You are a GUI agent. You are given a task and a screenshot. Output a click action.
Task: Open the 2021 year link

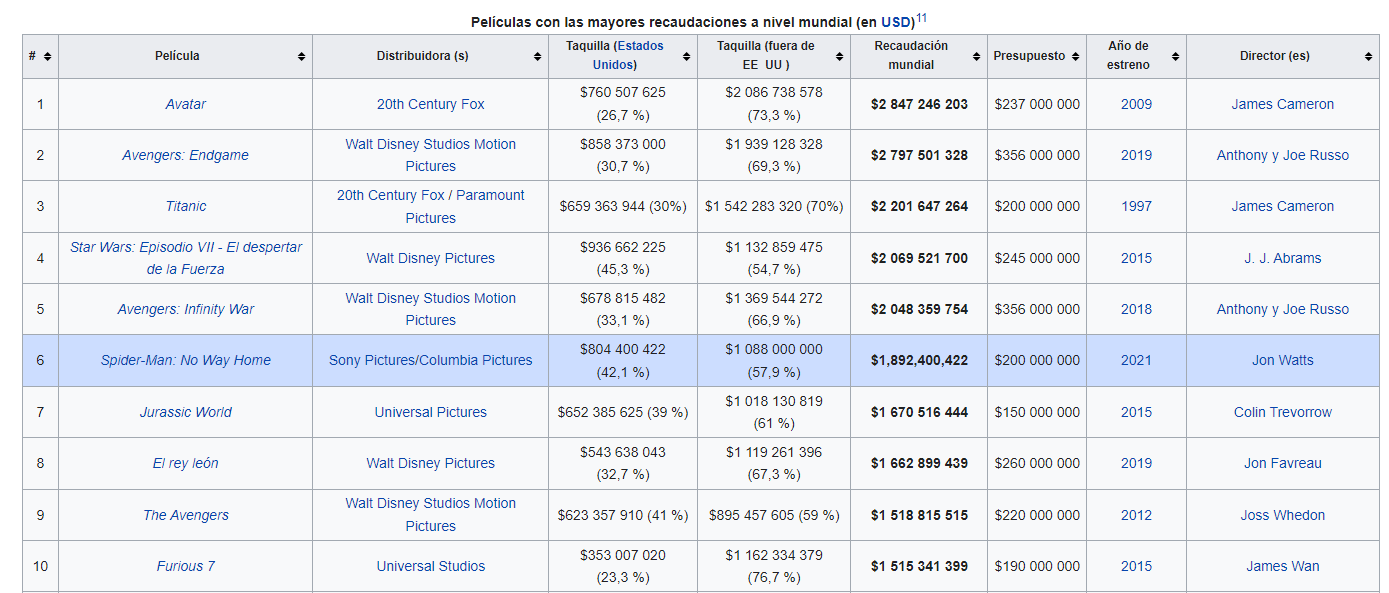click(x=1136, y=360)
